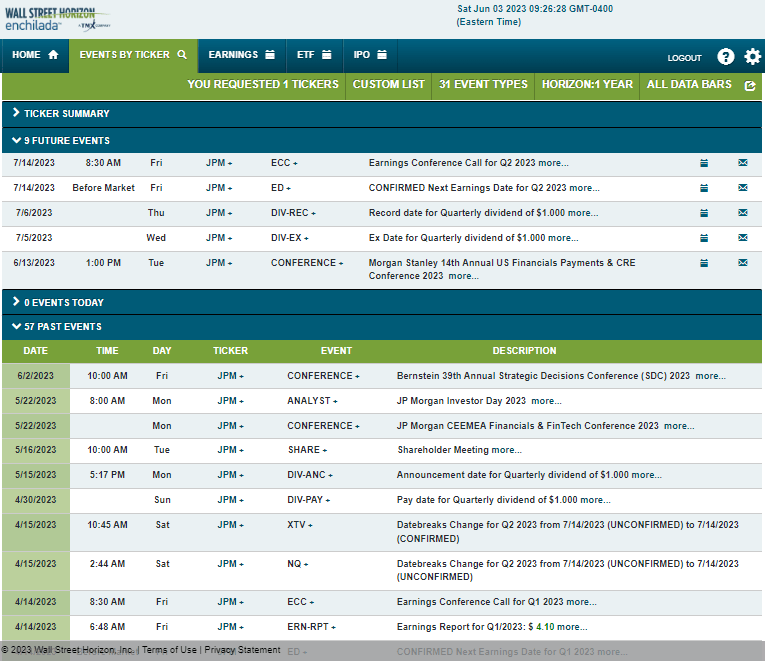This screenshot has width=765, height=661.
Task: Open DIV-ANC event type dropdown
Action: tap(310, 475)
